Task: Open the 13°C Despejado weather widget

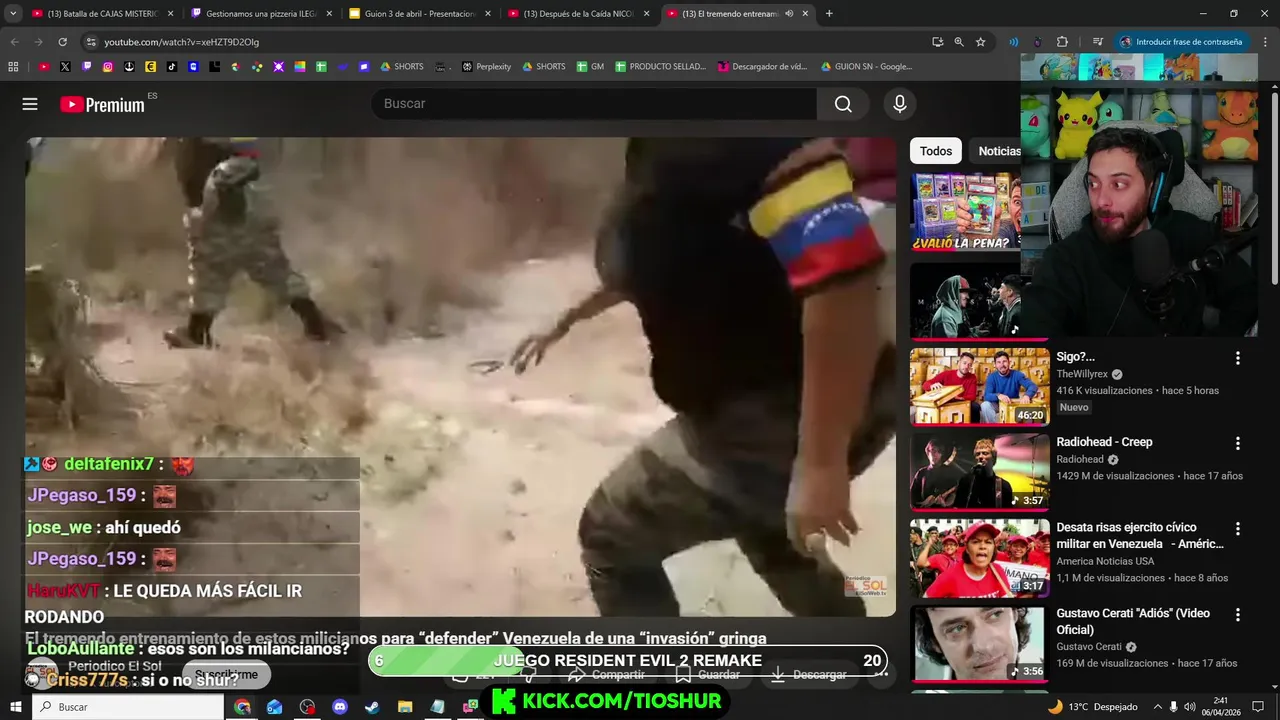Action: tap(1092, 707)
